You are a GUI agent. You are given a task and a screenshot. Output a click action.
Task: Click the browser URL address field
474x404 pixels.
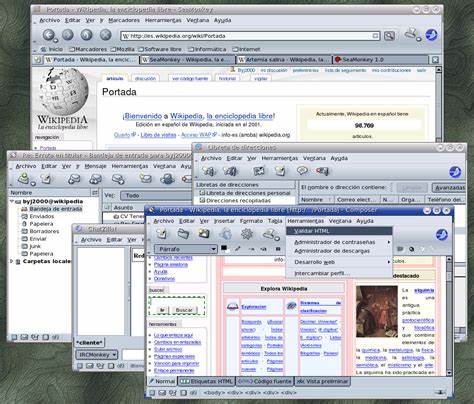[x=250, y=36]
